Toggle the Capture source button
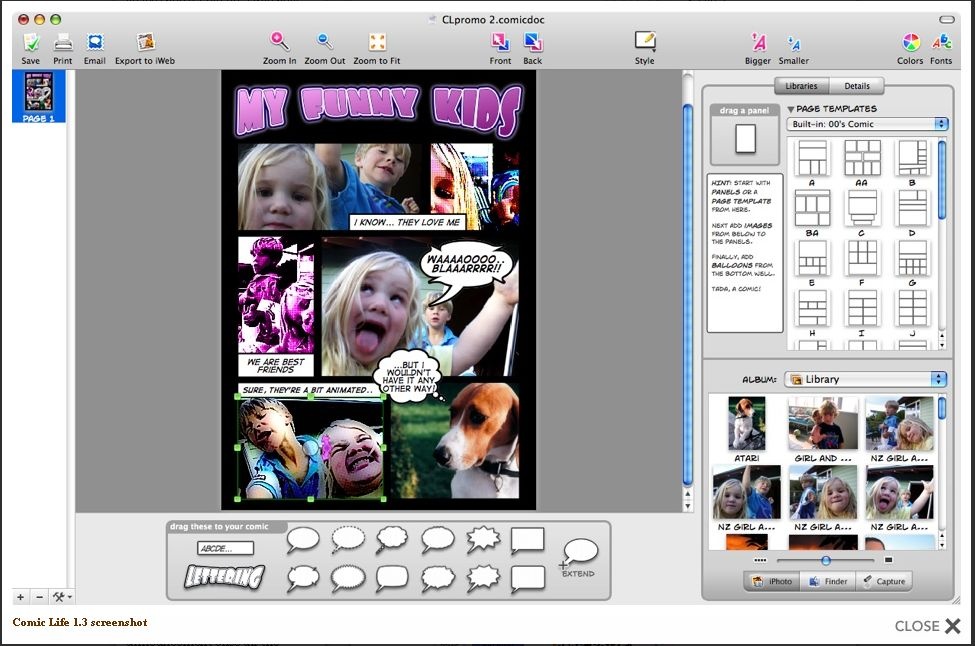Viewport: 975px width, 646px height. [x=883, y=581]
